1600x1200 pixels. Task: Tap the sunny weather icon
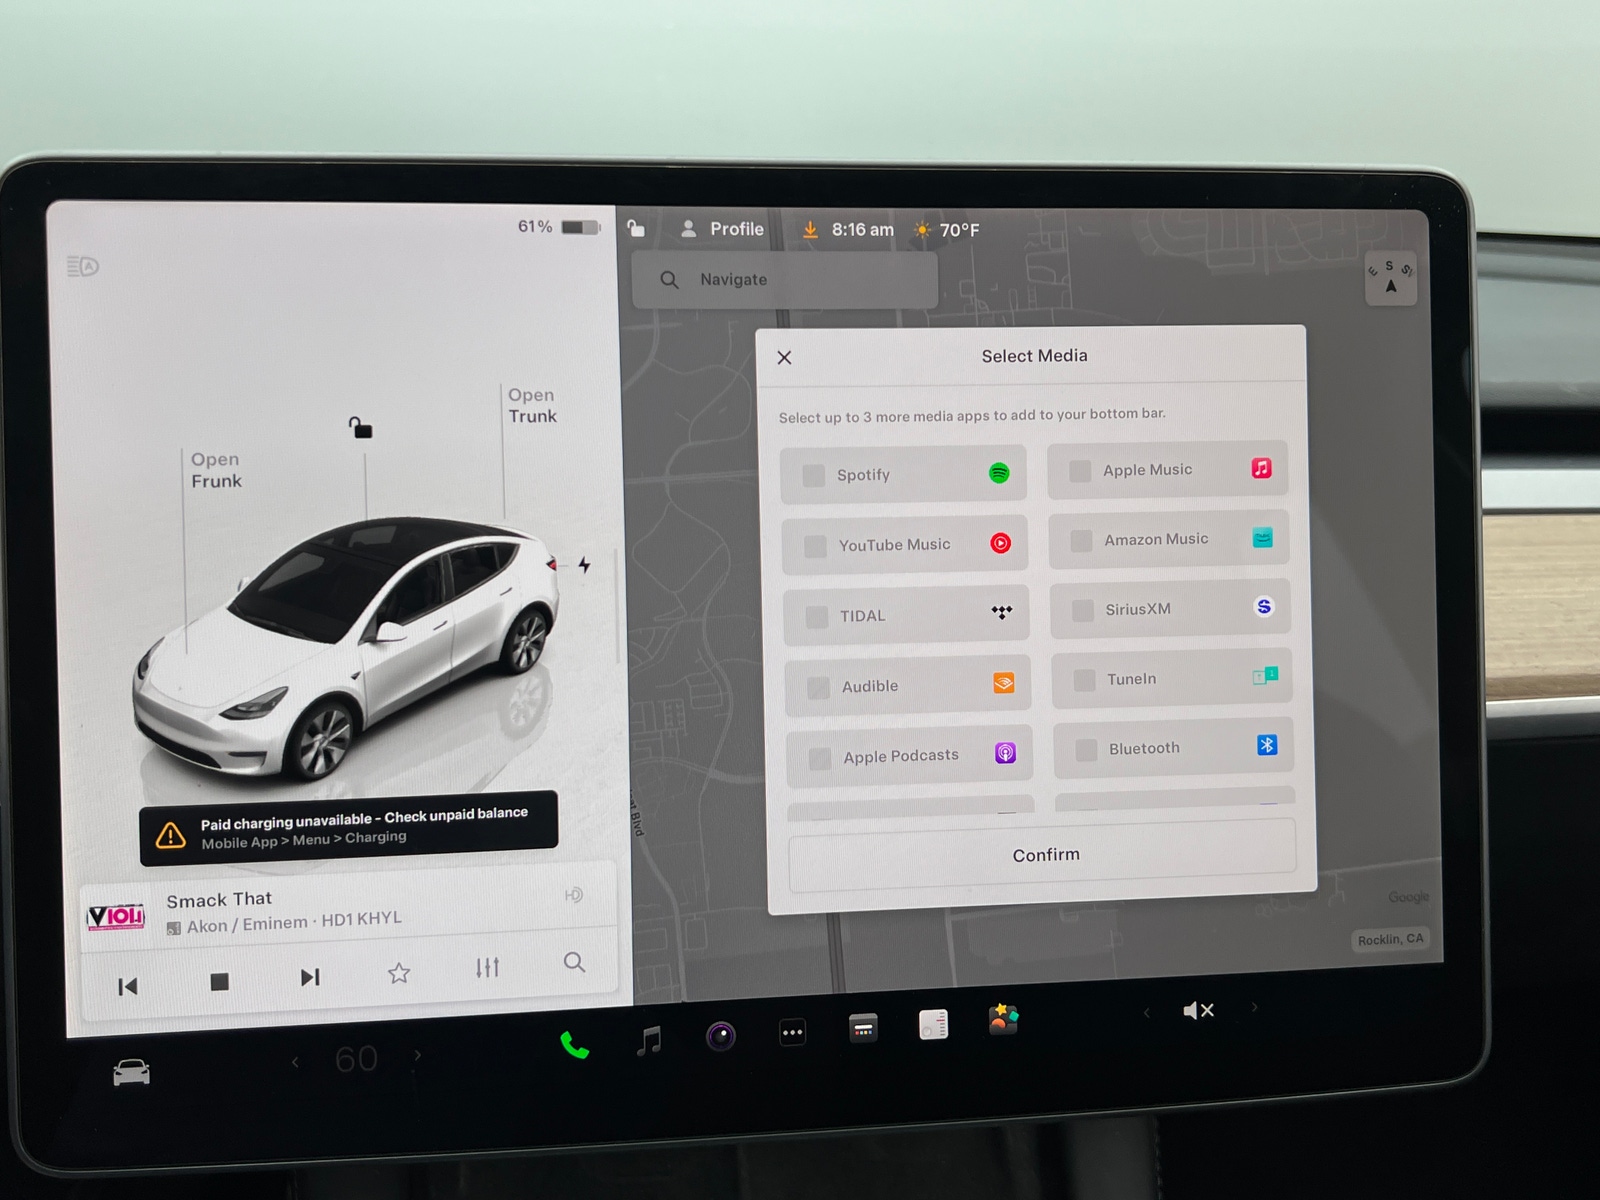click(922, 230)
